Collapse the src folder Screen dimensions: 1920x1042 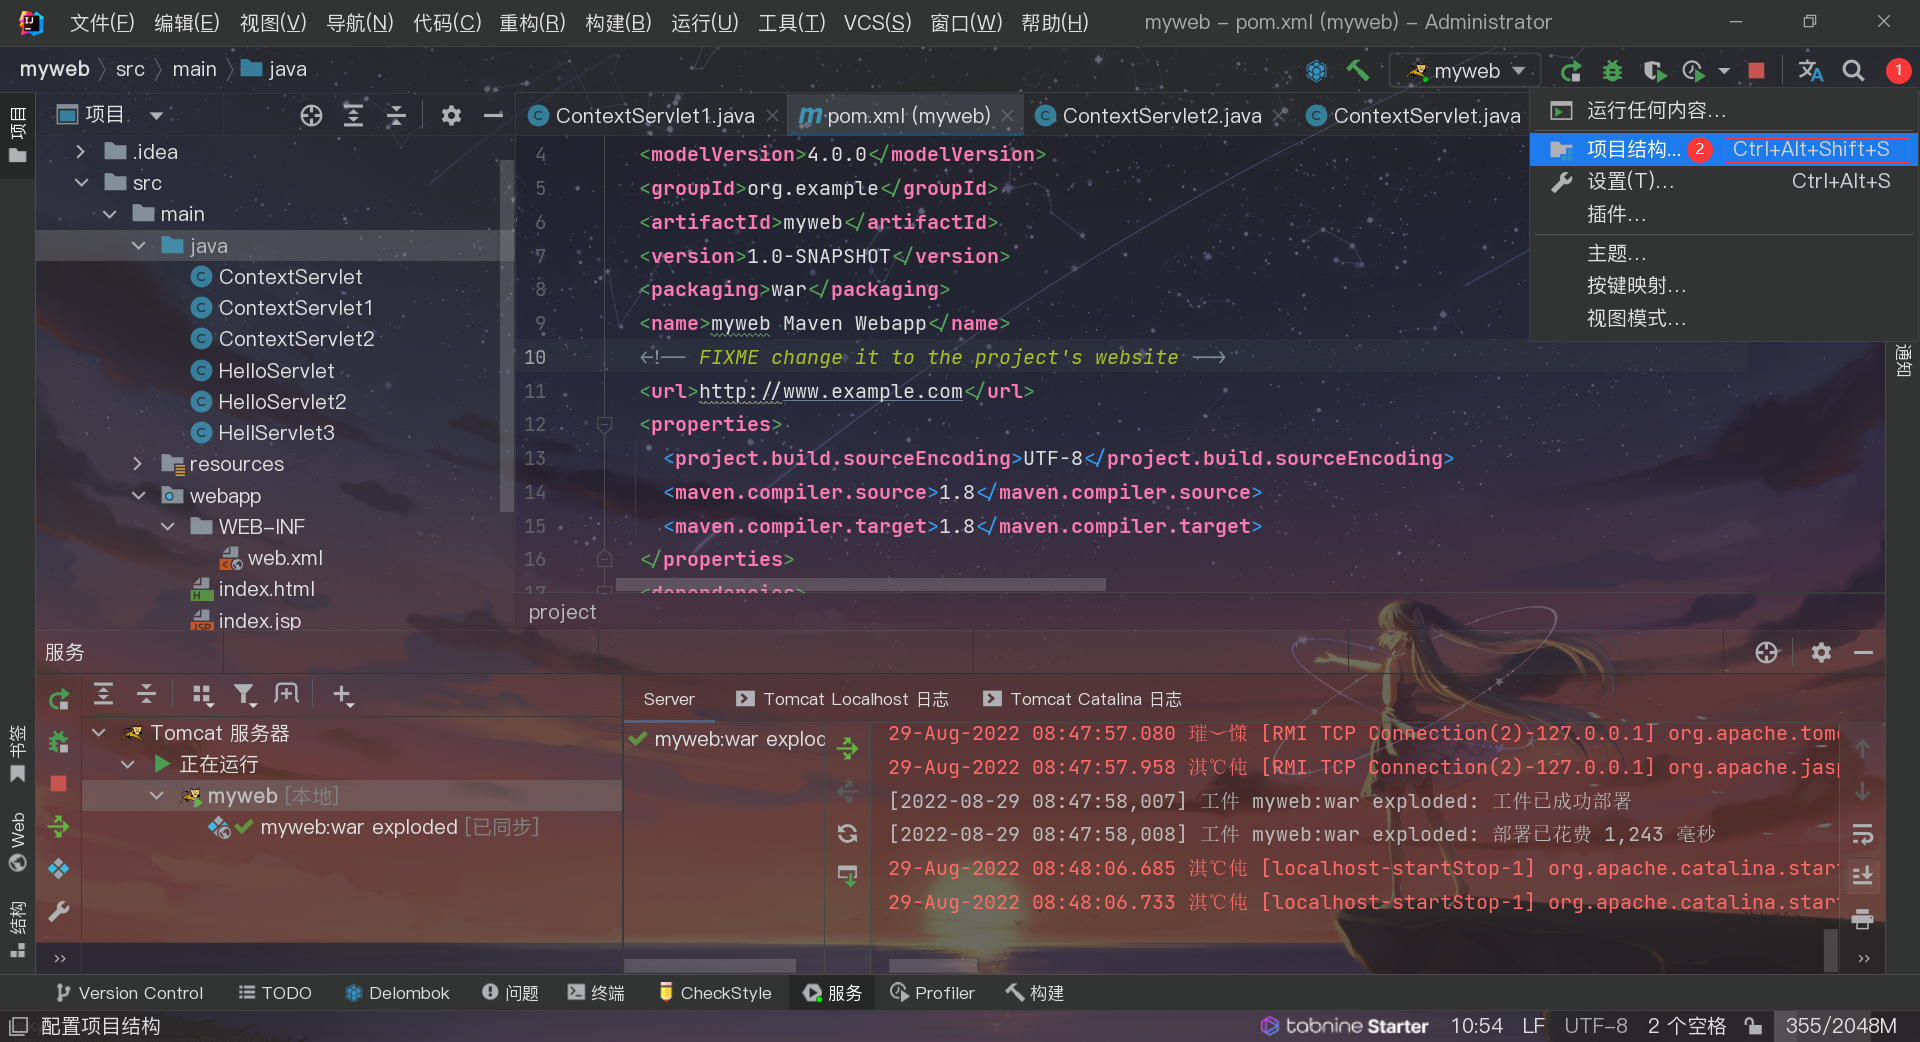coord(81,183)
